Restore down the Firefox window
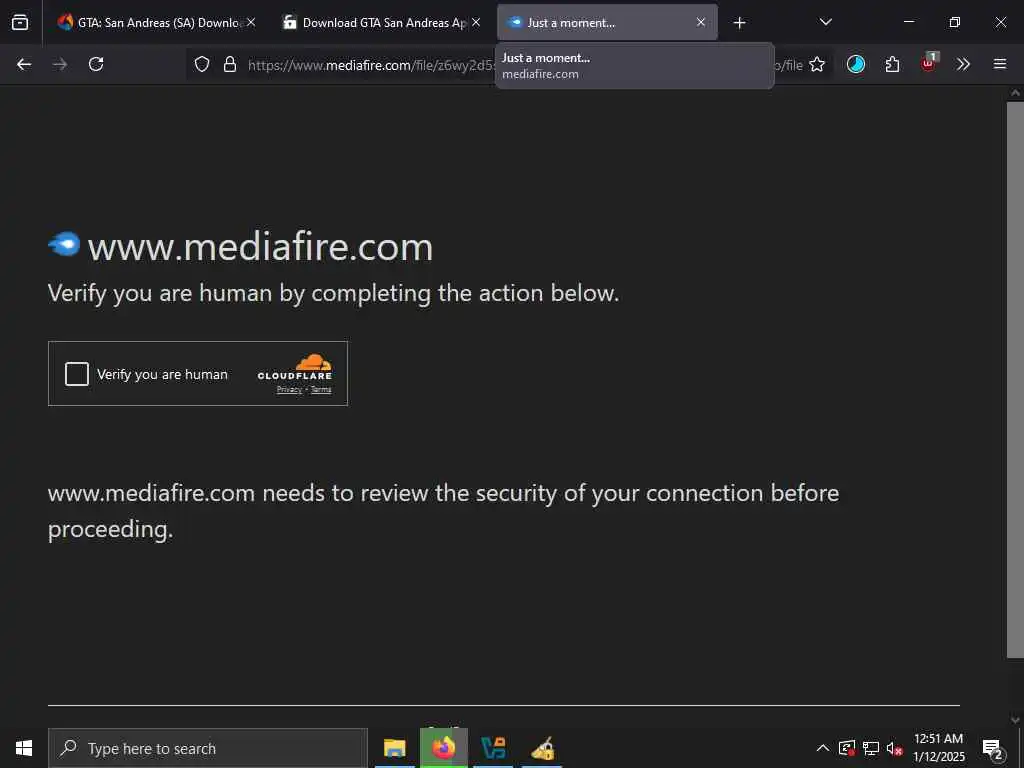The width and height of the screenshot is (1024, 768). coord(955,22)
